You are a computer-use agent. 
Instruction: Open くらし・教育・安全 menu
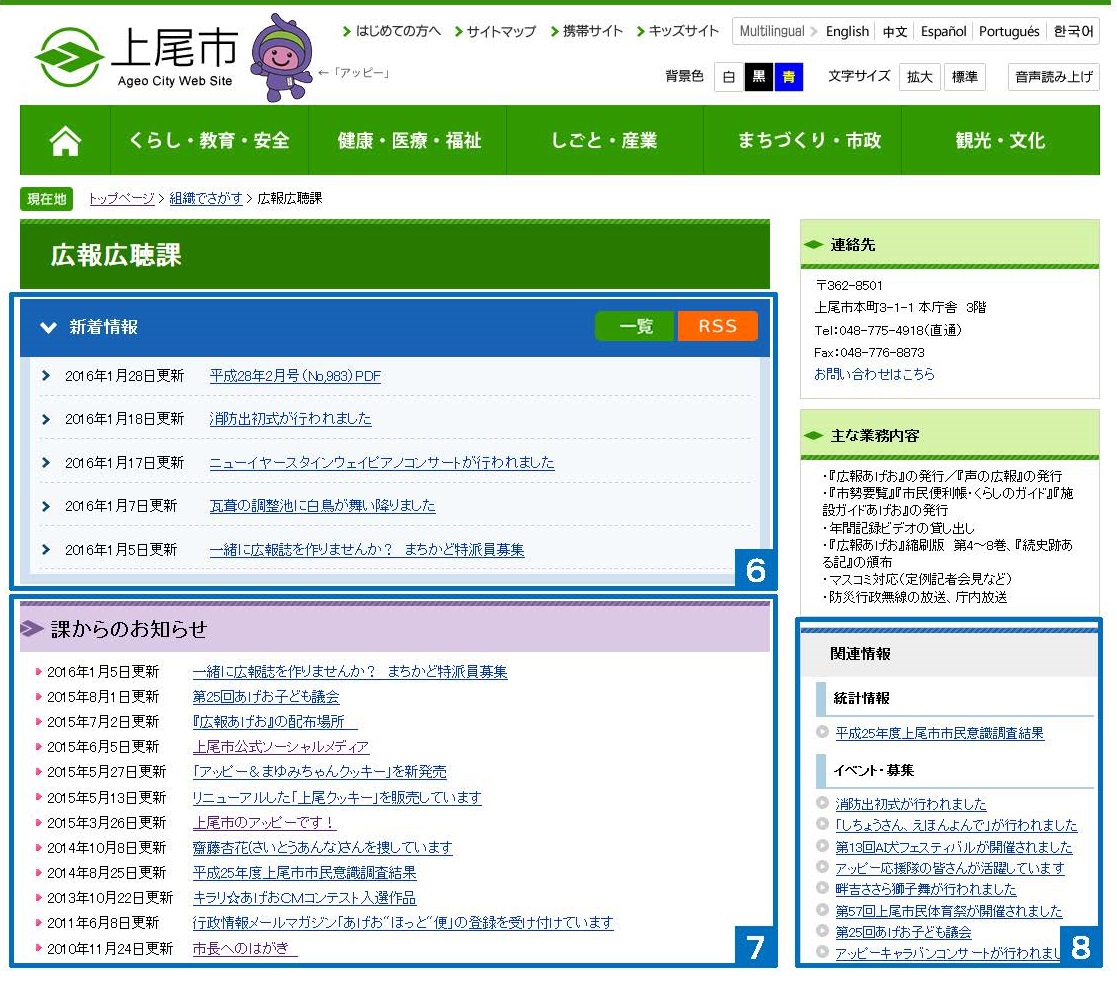pos(209,140)
